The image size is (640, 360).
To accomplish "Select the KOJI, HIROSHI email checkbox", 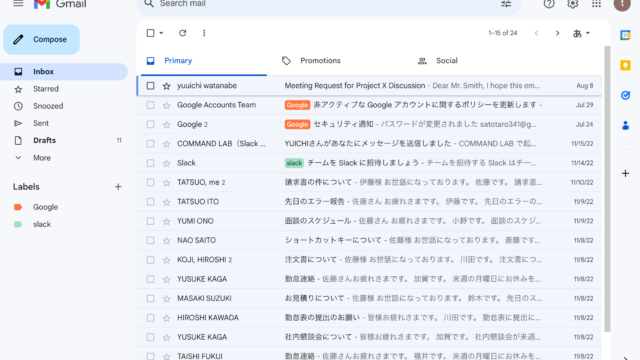I will point(150,260).
